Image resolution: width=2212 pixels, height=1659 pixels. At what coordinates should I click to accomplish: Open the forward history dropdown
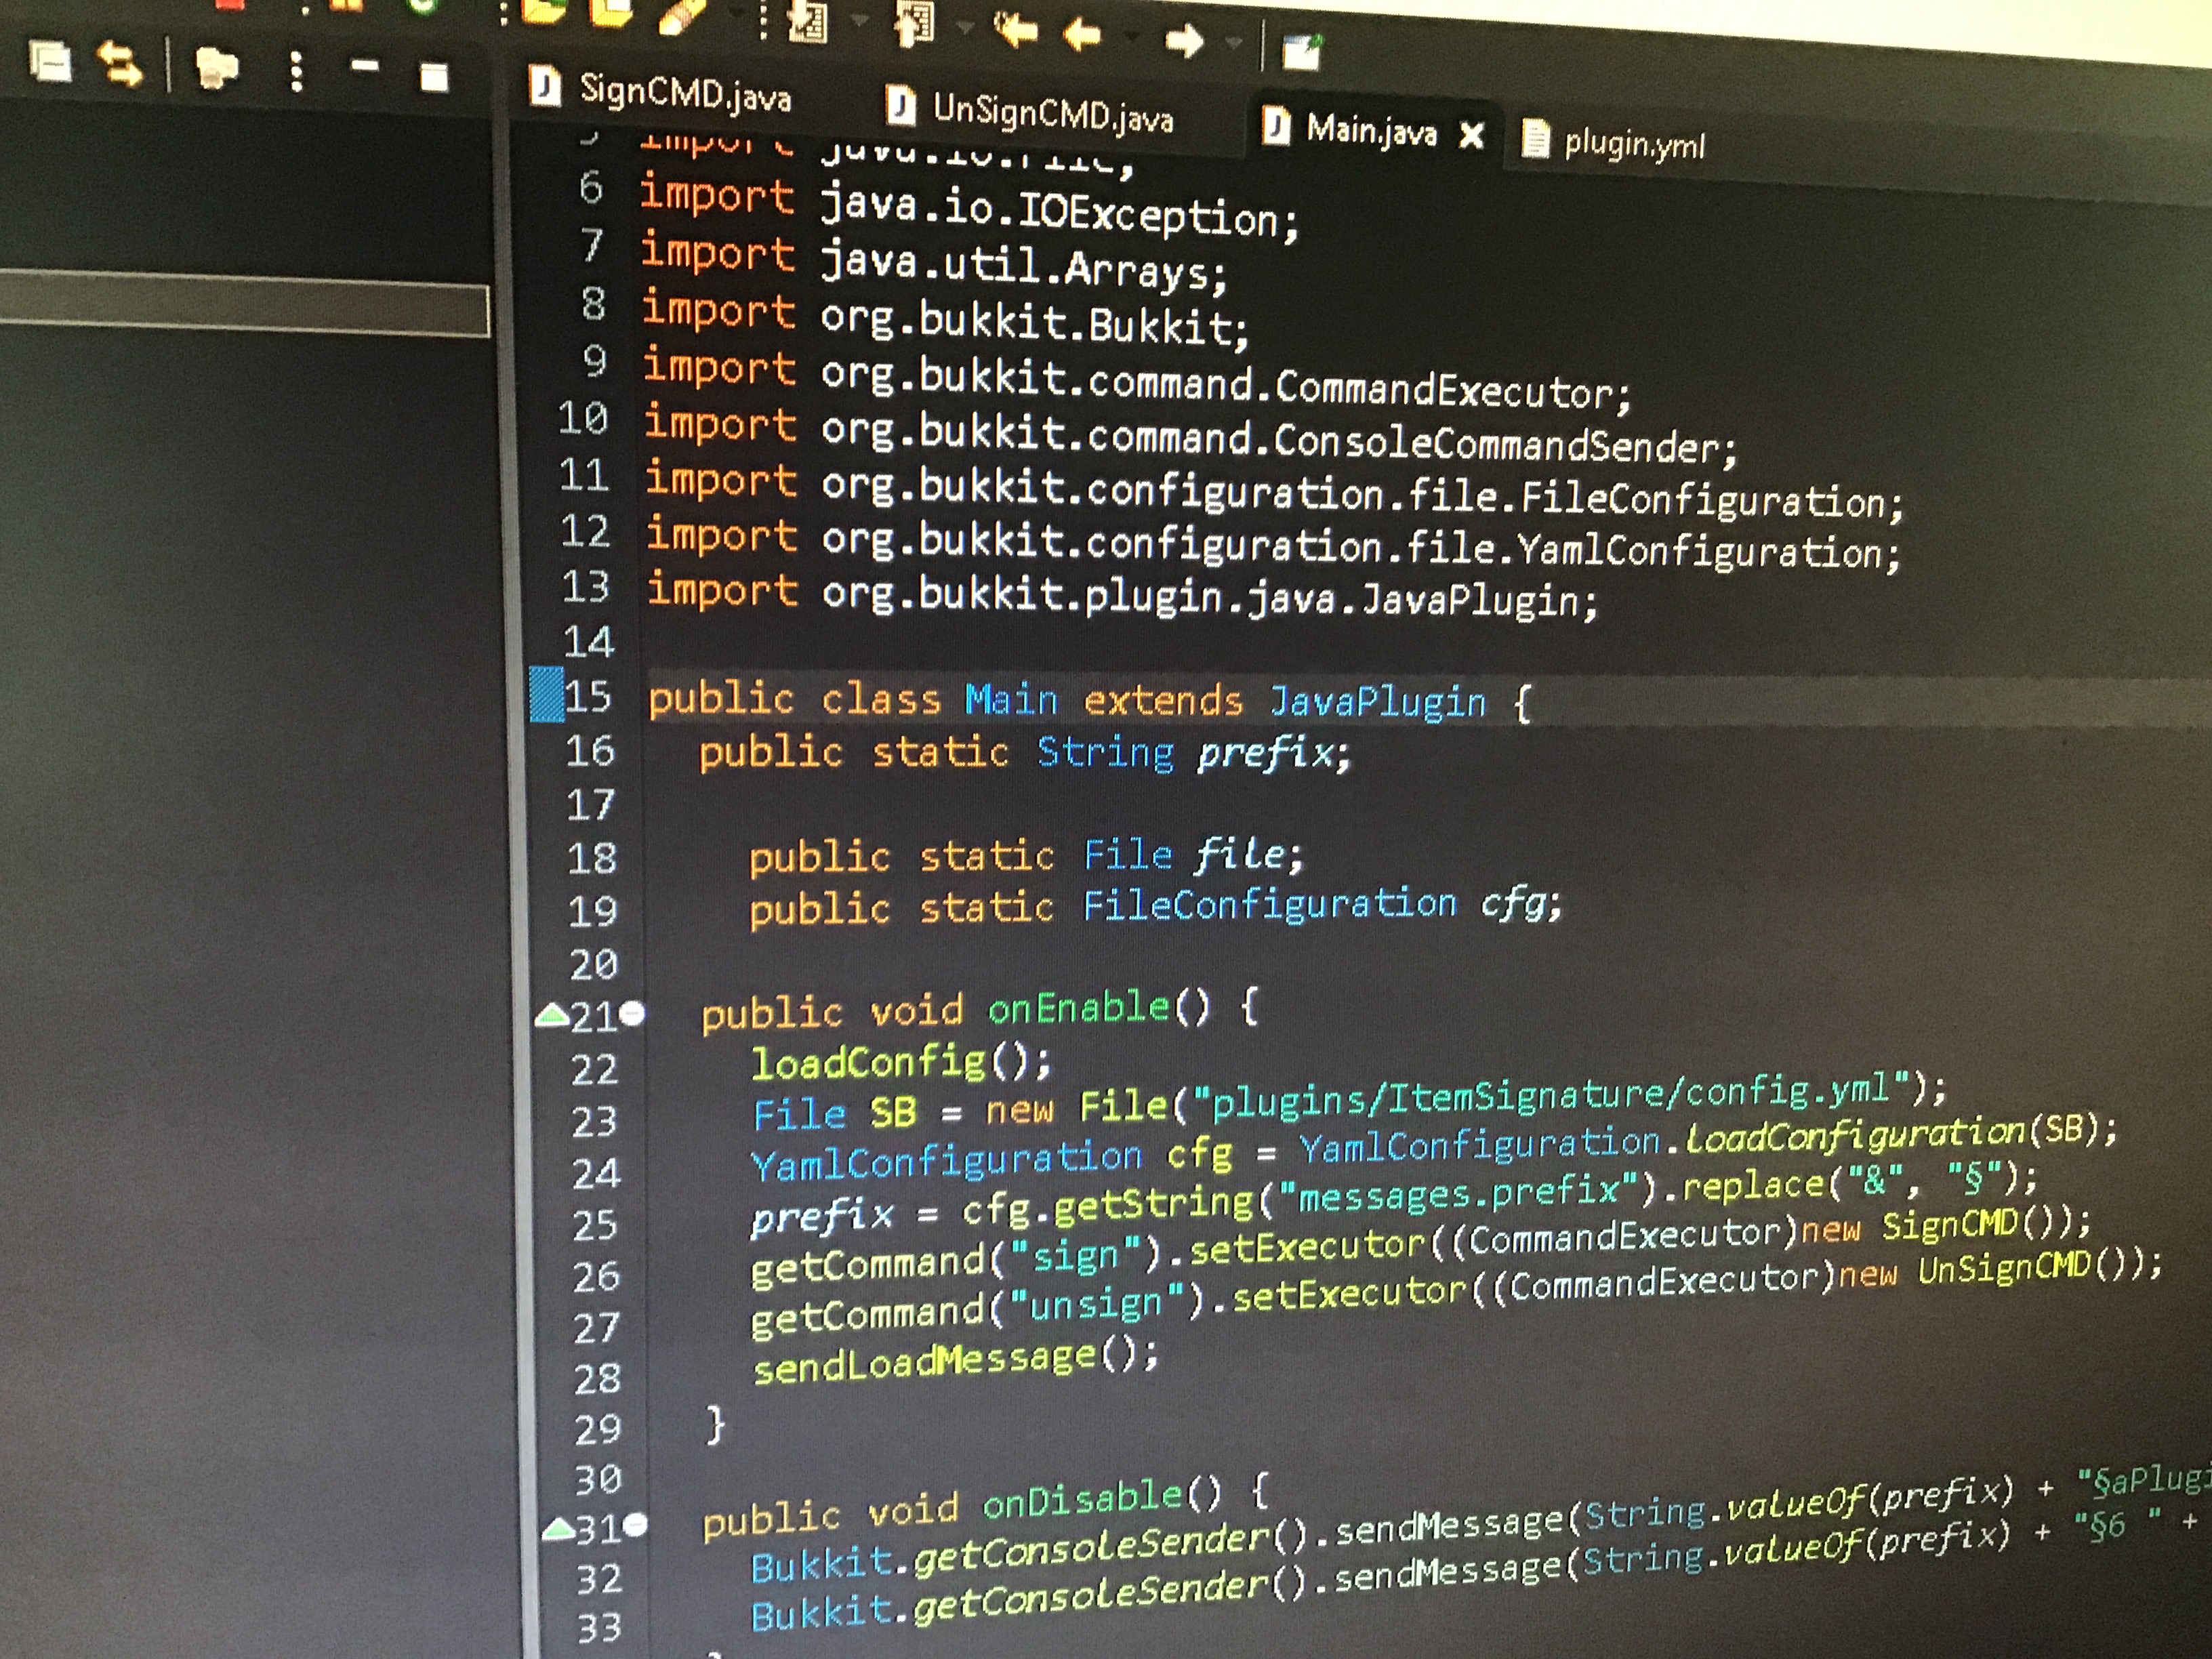[1234, 43]
